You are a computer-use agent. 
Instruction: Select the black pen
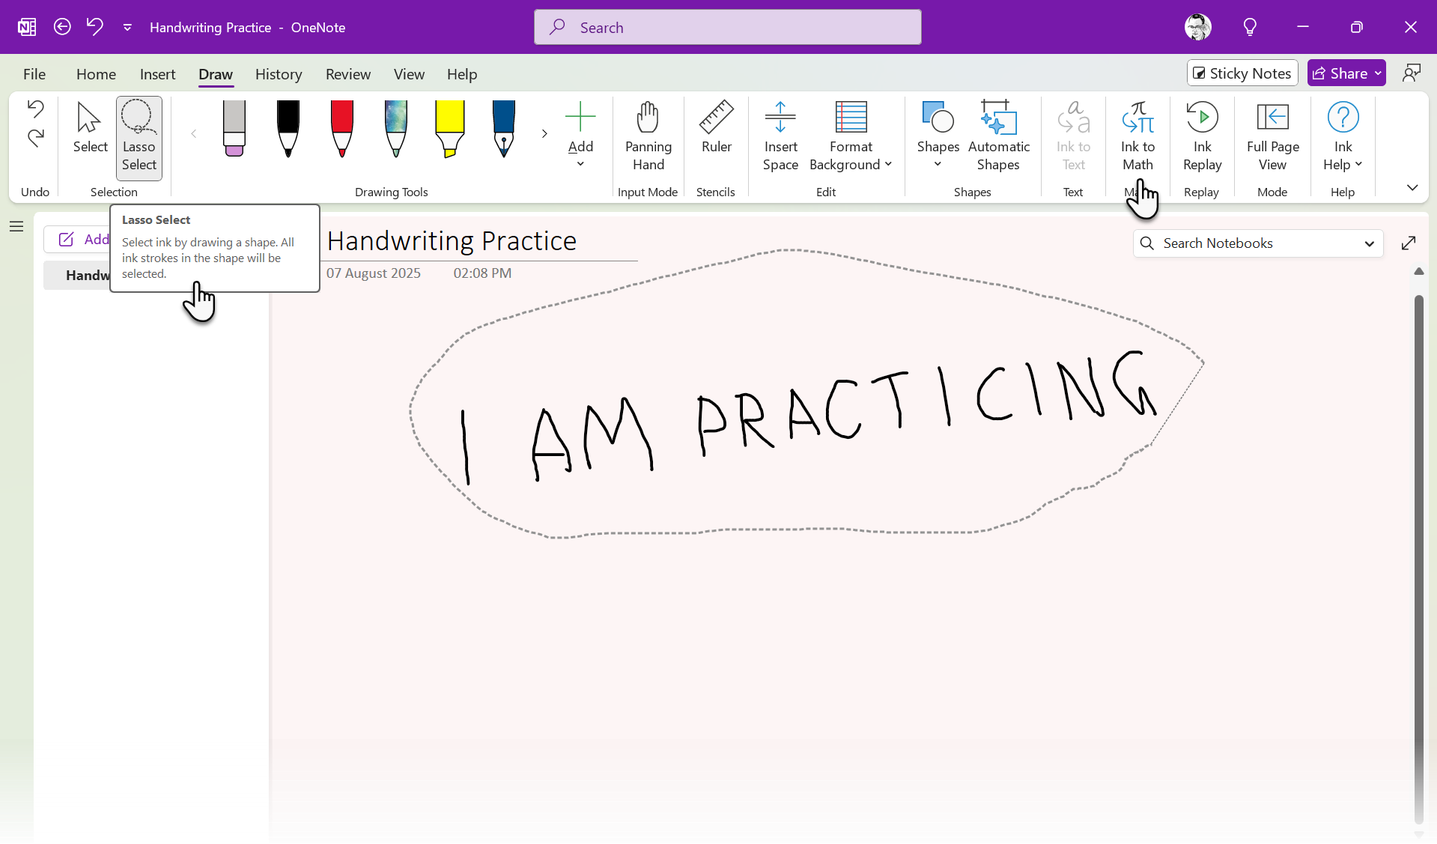click(288, 129)
